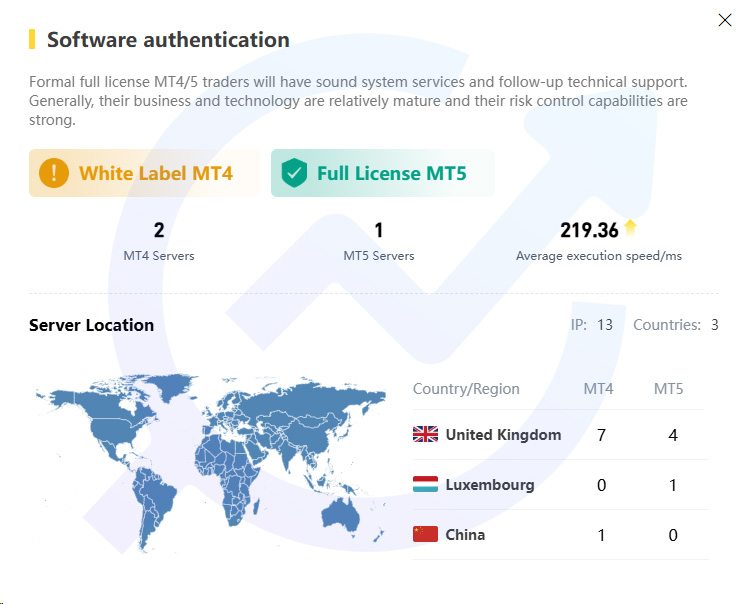The image size is (740, 604).
Task: Click the Countries: 3 indicator
Action: (x=676, y=325)
